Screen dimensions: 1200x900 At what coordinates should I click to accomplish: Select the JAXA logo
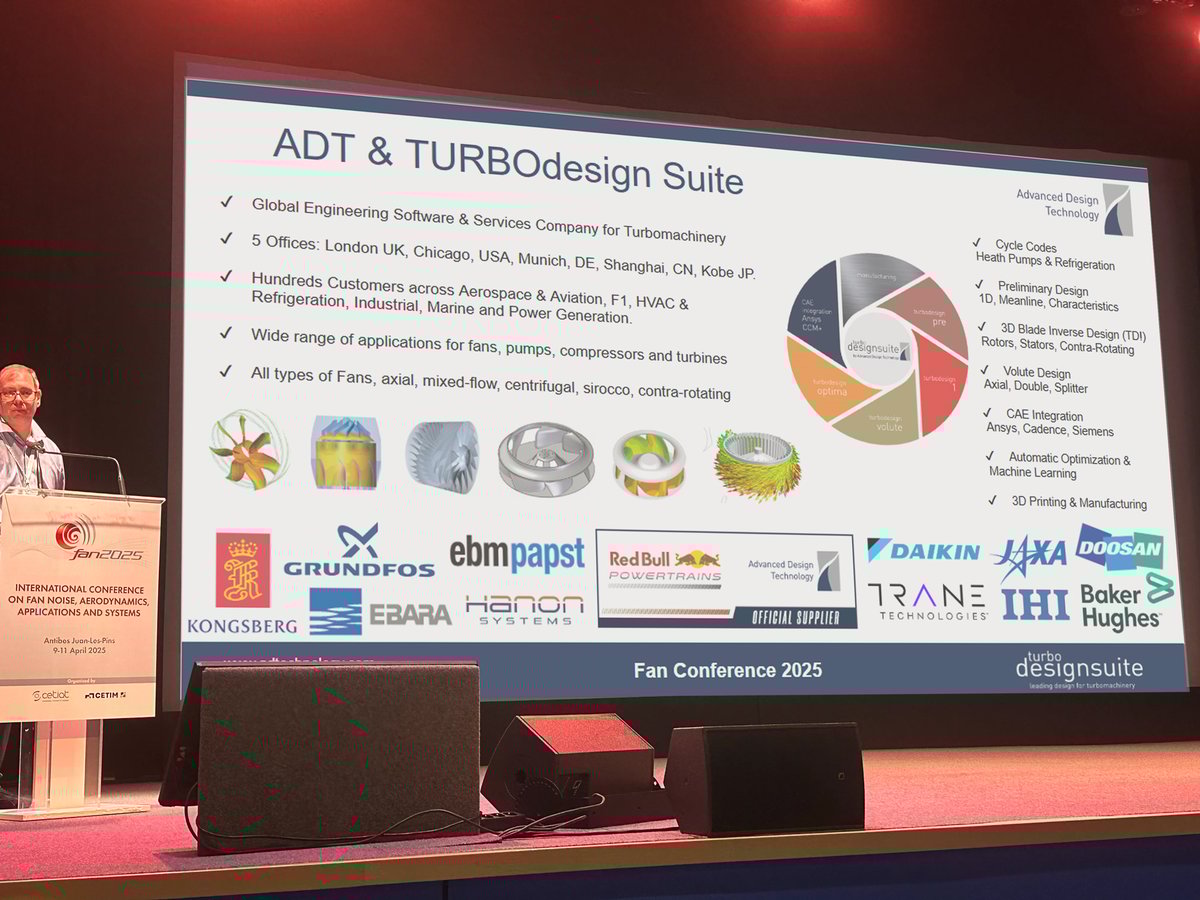1031,554
